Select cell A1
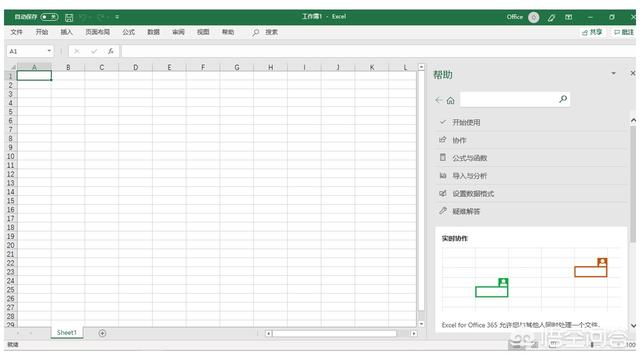 pos(34,76)
